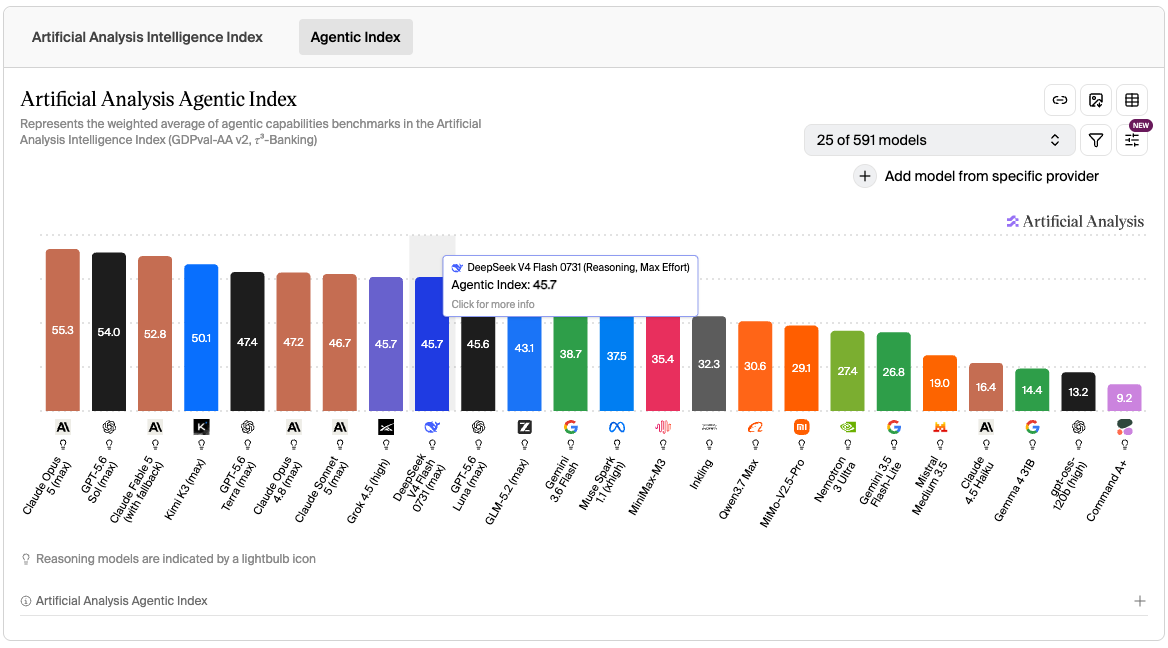The image size is (1168, 648).
Task: Open the filter funnel icon
Action: [1096, 140]
